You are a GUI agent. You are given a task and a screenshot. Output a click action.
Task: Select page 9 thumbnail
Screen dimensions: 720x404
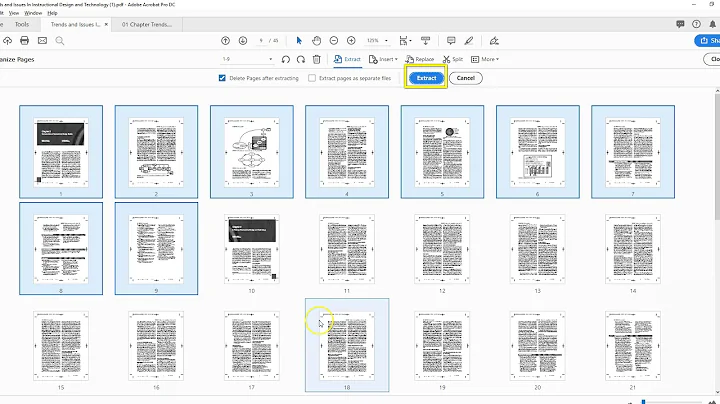coord(156,248)
